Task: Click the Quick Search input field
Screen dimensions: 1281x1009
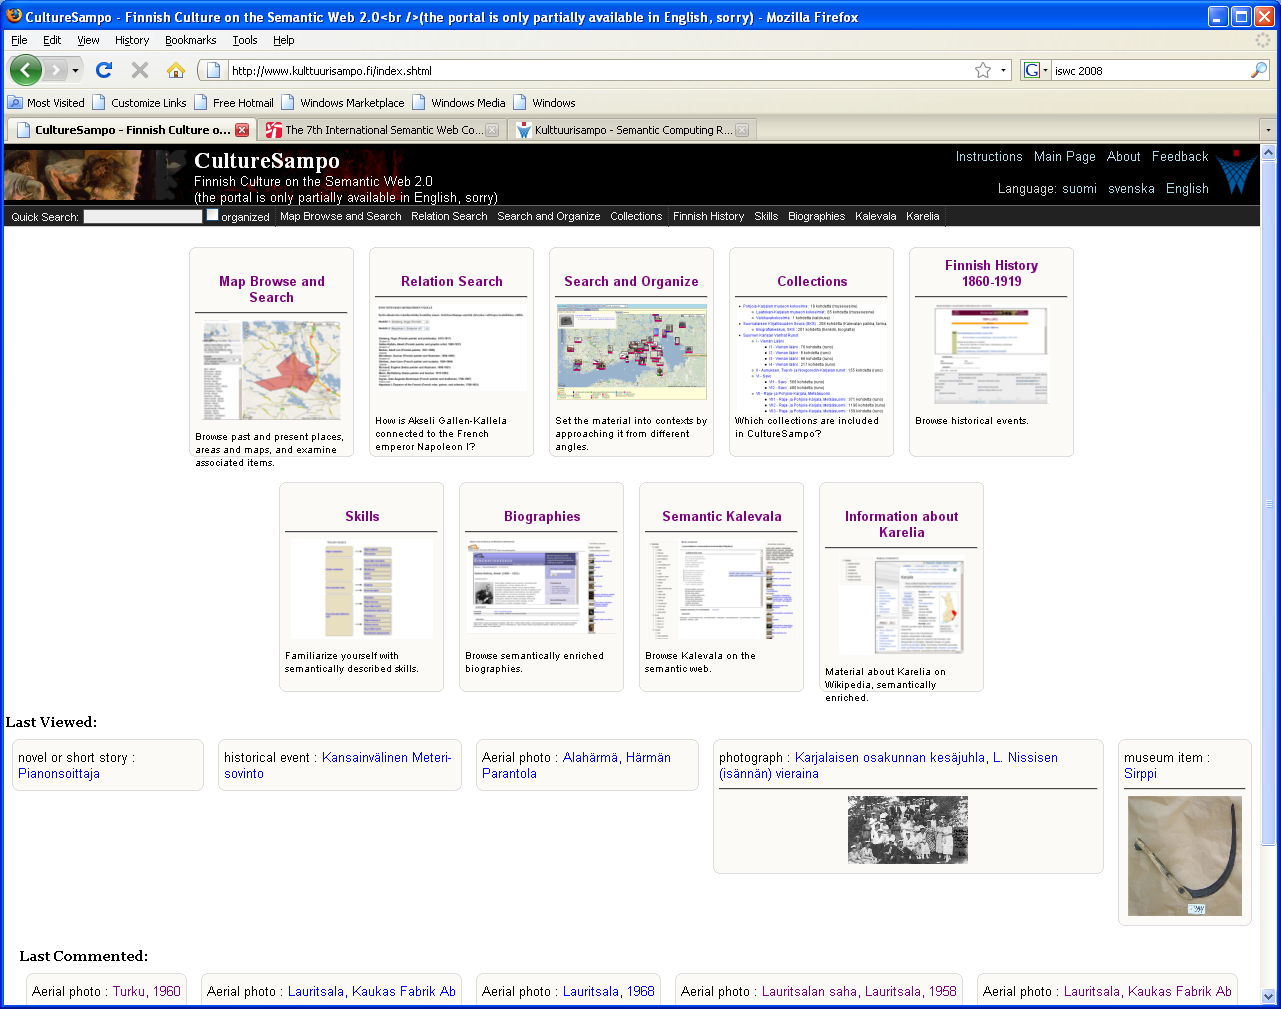Action: [143, 216]
